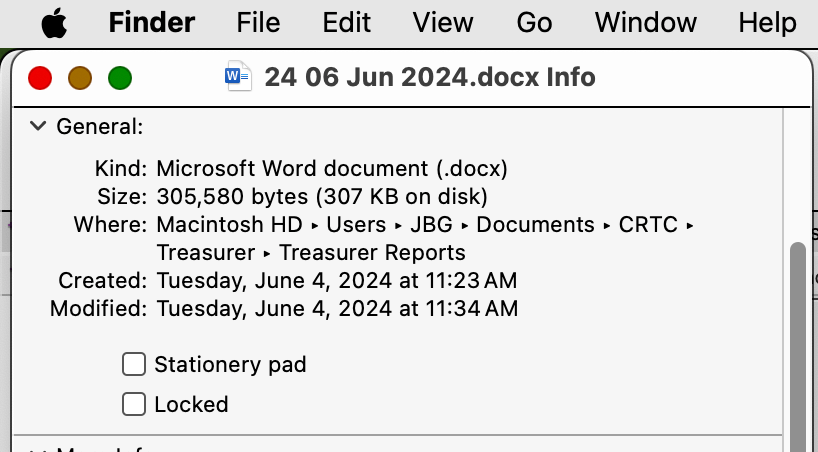
Task: Click the green zoom window button
Action: (x=120, y=77)
